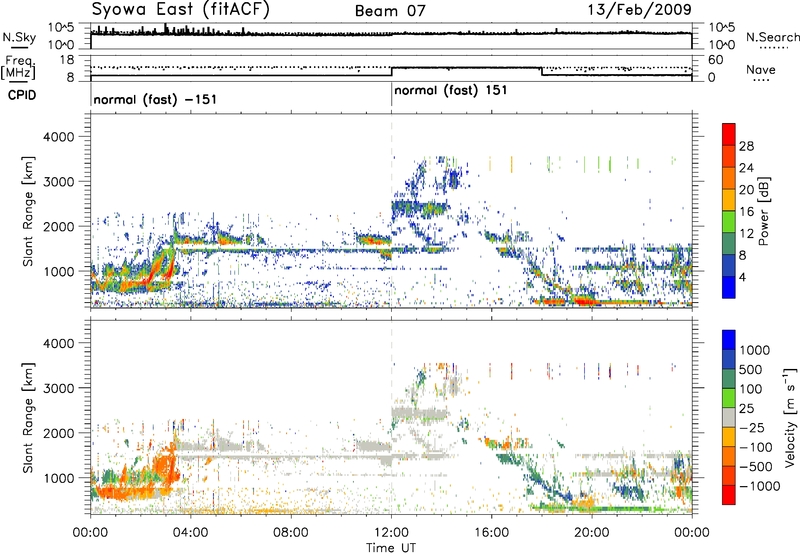Click the "4000" tick of the power panel
The width and height of the screenshot is (800, 554).
59,137
